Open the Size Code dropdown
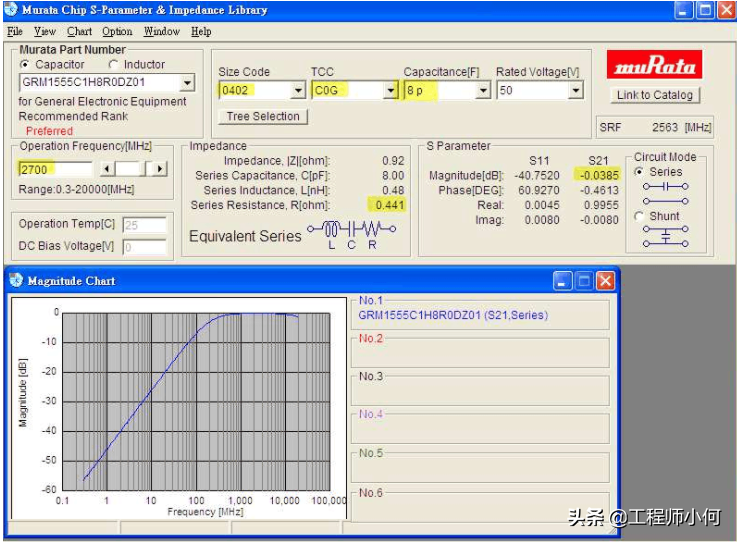 [297, 91]
